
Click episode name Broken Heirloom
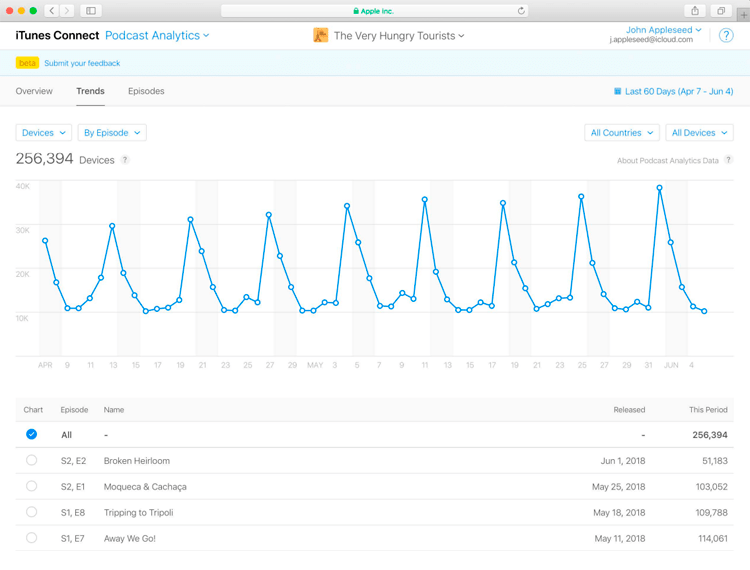coord(137,460)
